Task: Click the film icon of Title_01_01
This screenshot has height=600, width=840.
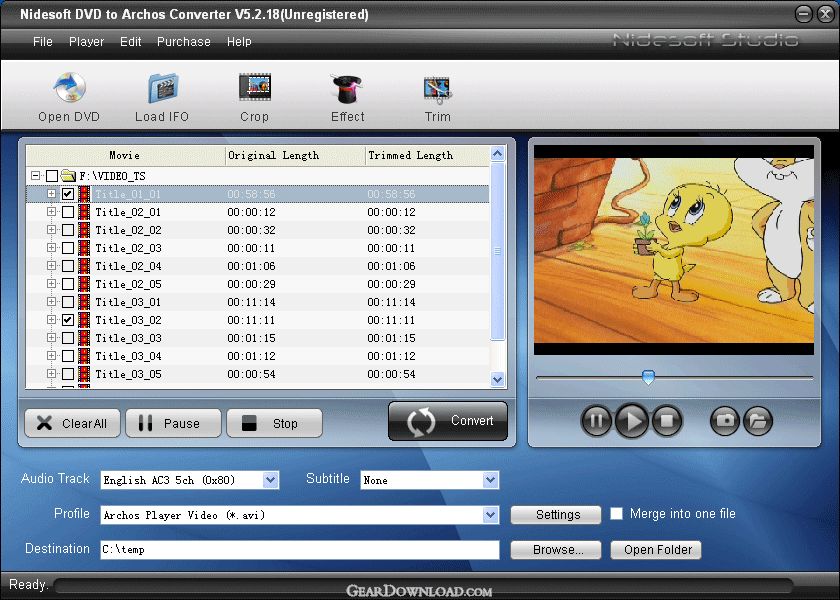Action: [84, 194]
